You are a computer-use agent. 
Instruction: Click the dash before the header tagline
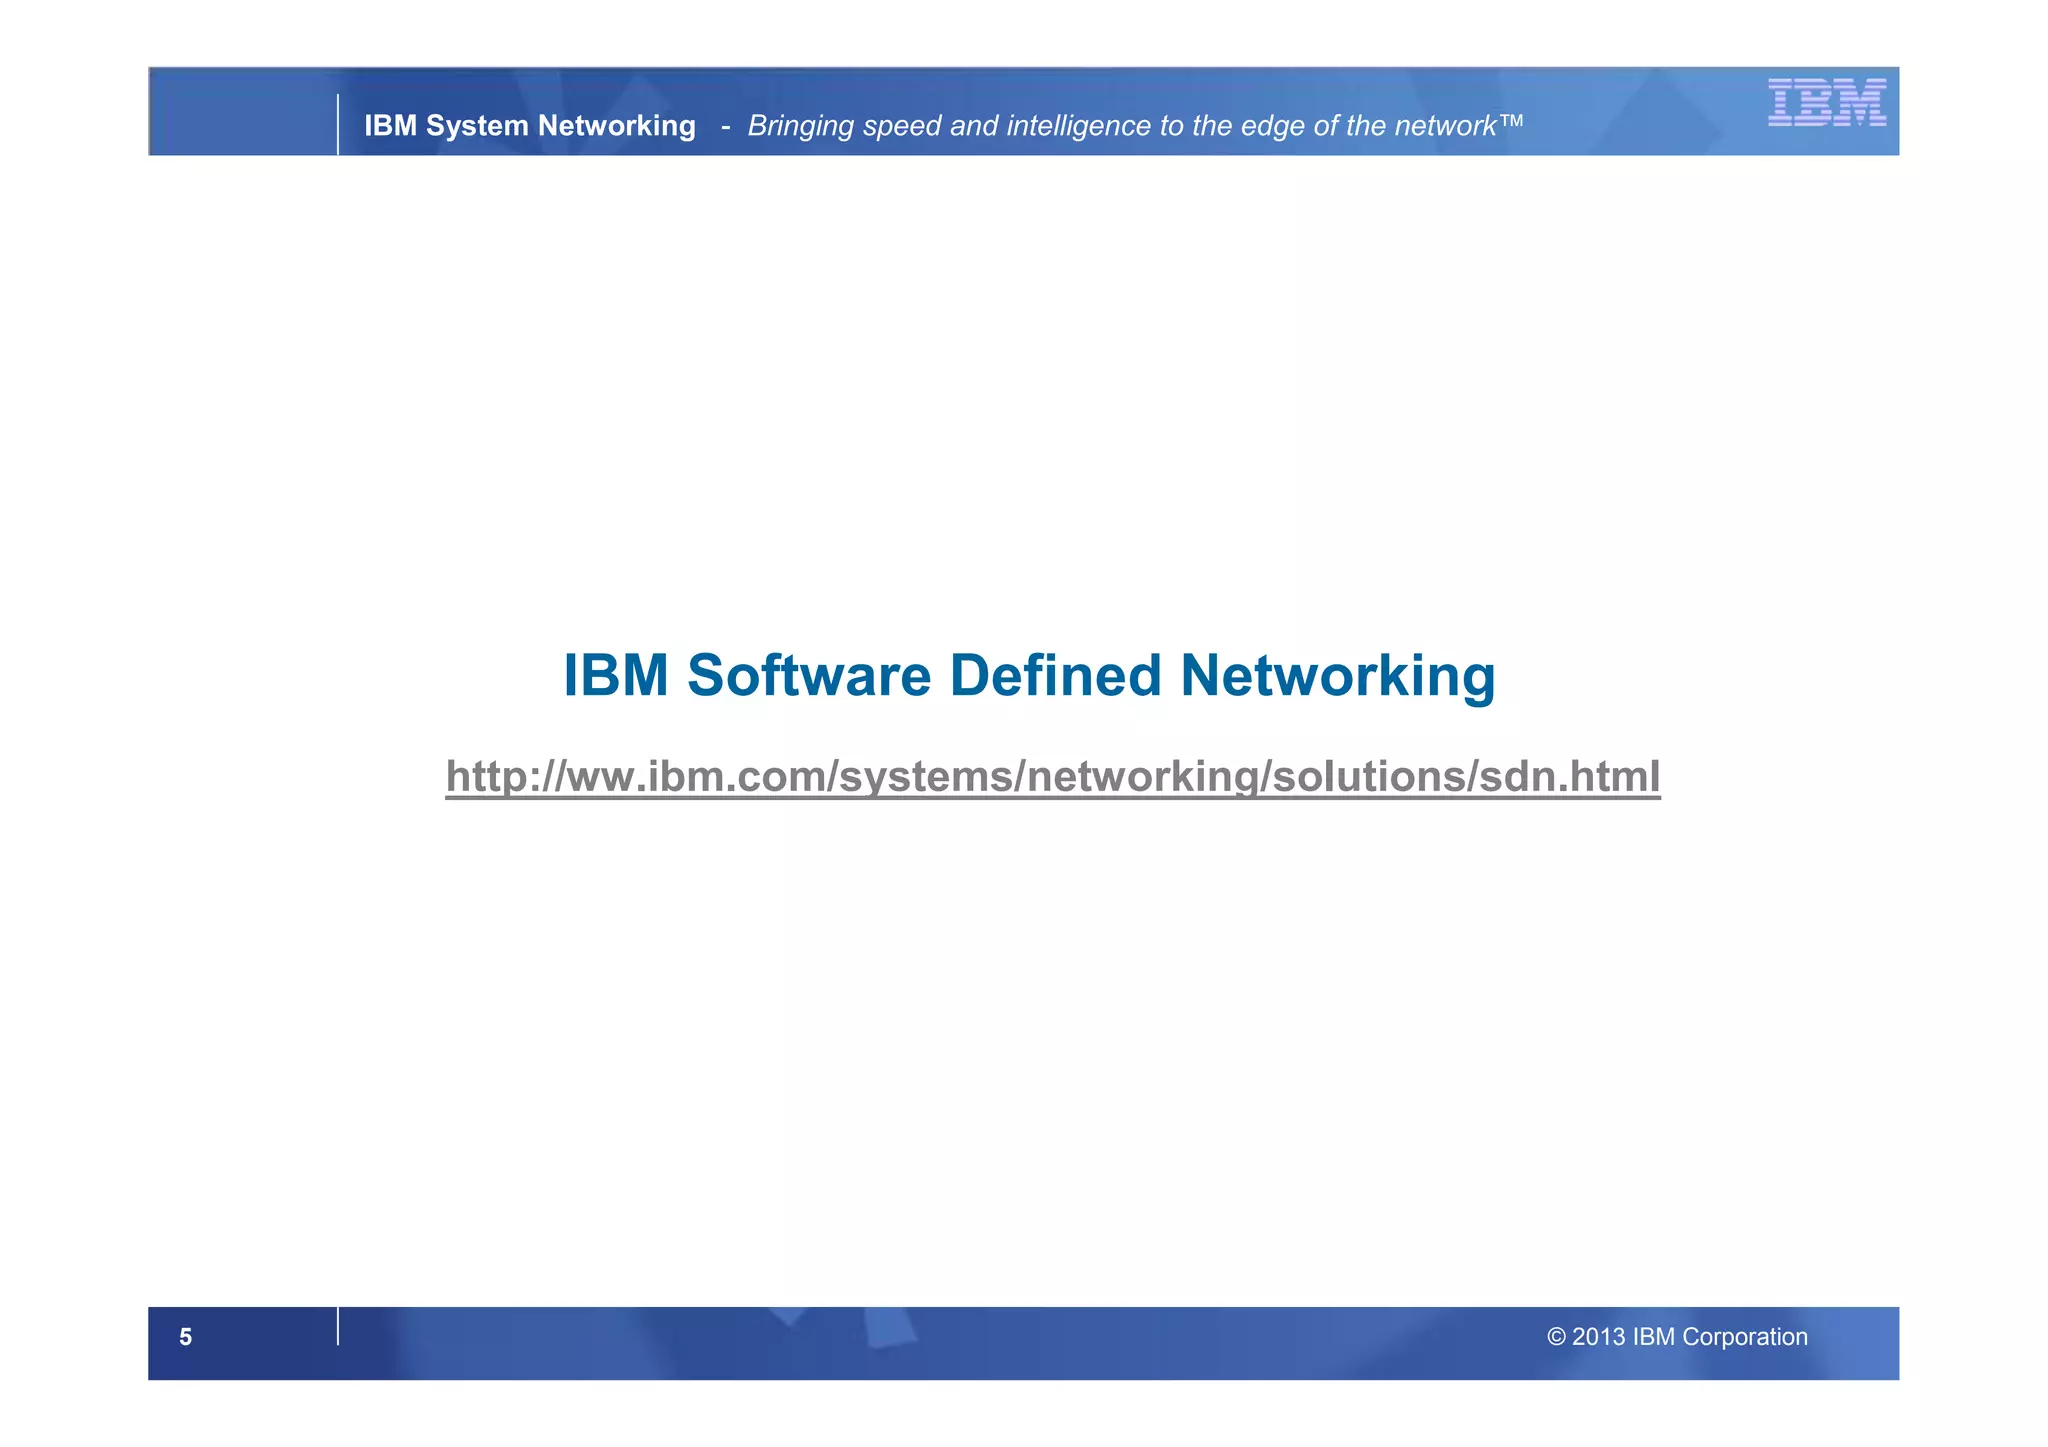click(725, 126)
